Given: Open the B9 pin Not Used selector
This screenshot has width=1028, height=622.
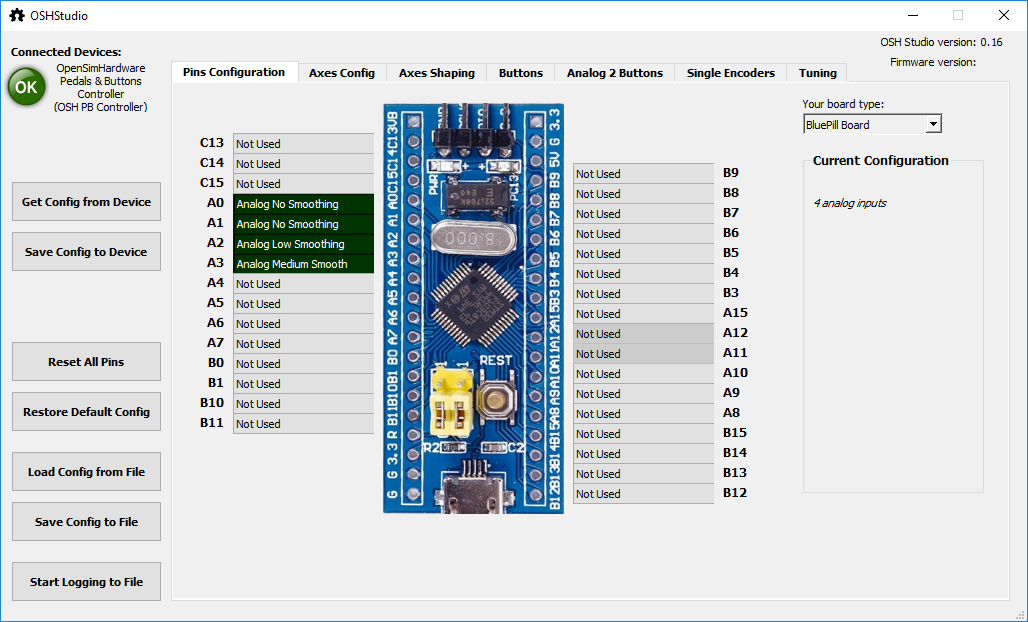Looking at the screenshot, I should click(x=643, y=174).
